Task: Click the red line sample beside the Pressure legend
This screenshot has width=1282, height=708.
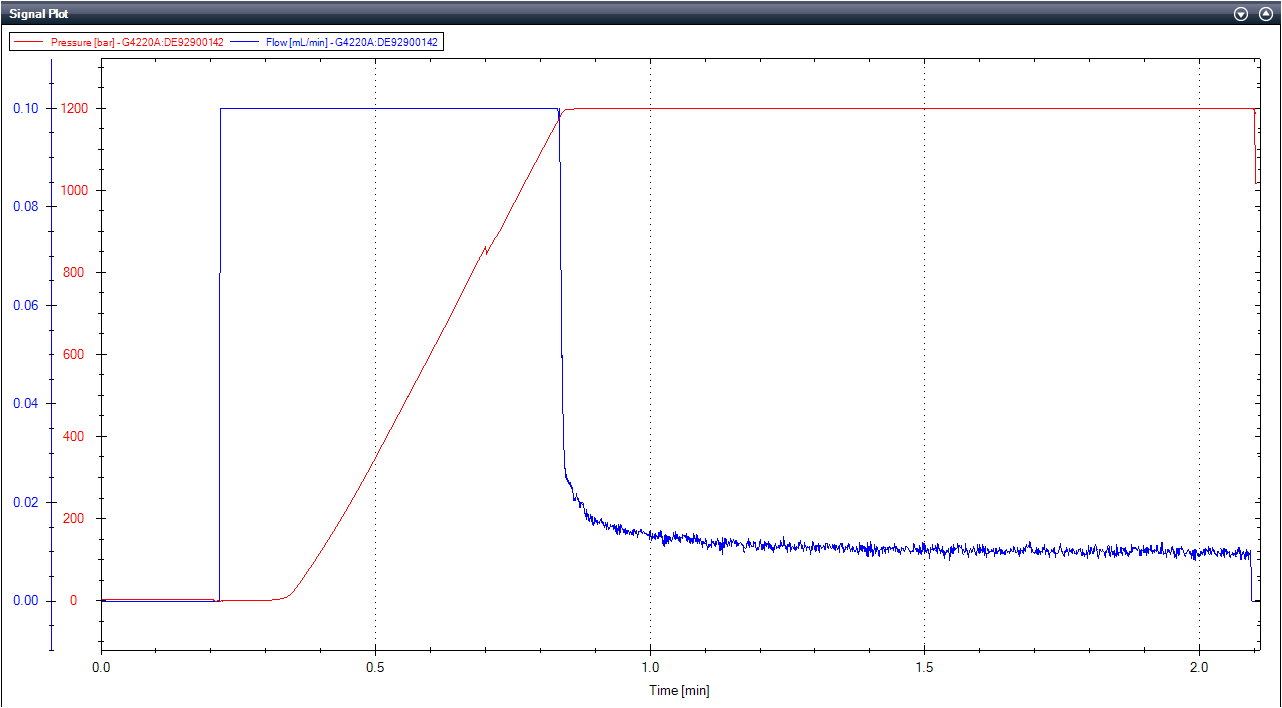Action: coord(28,42)
